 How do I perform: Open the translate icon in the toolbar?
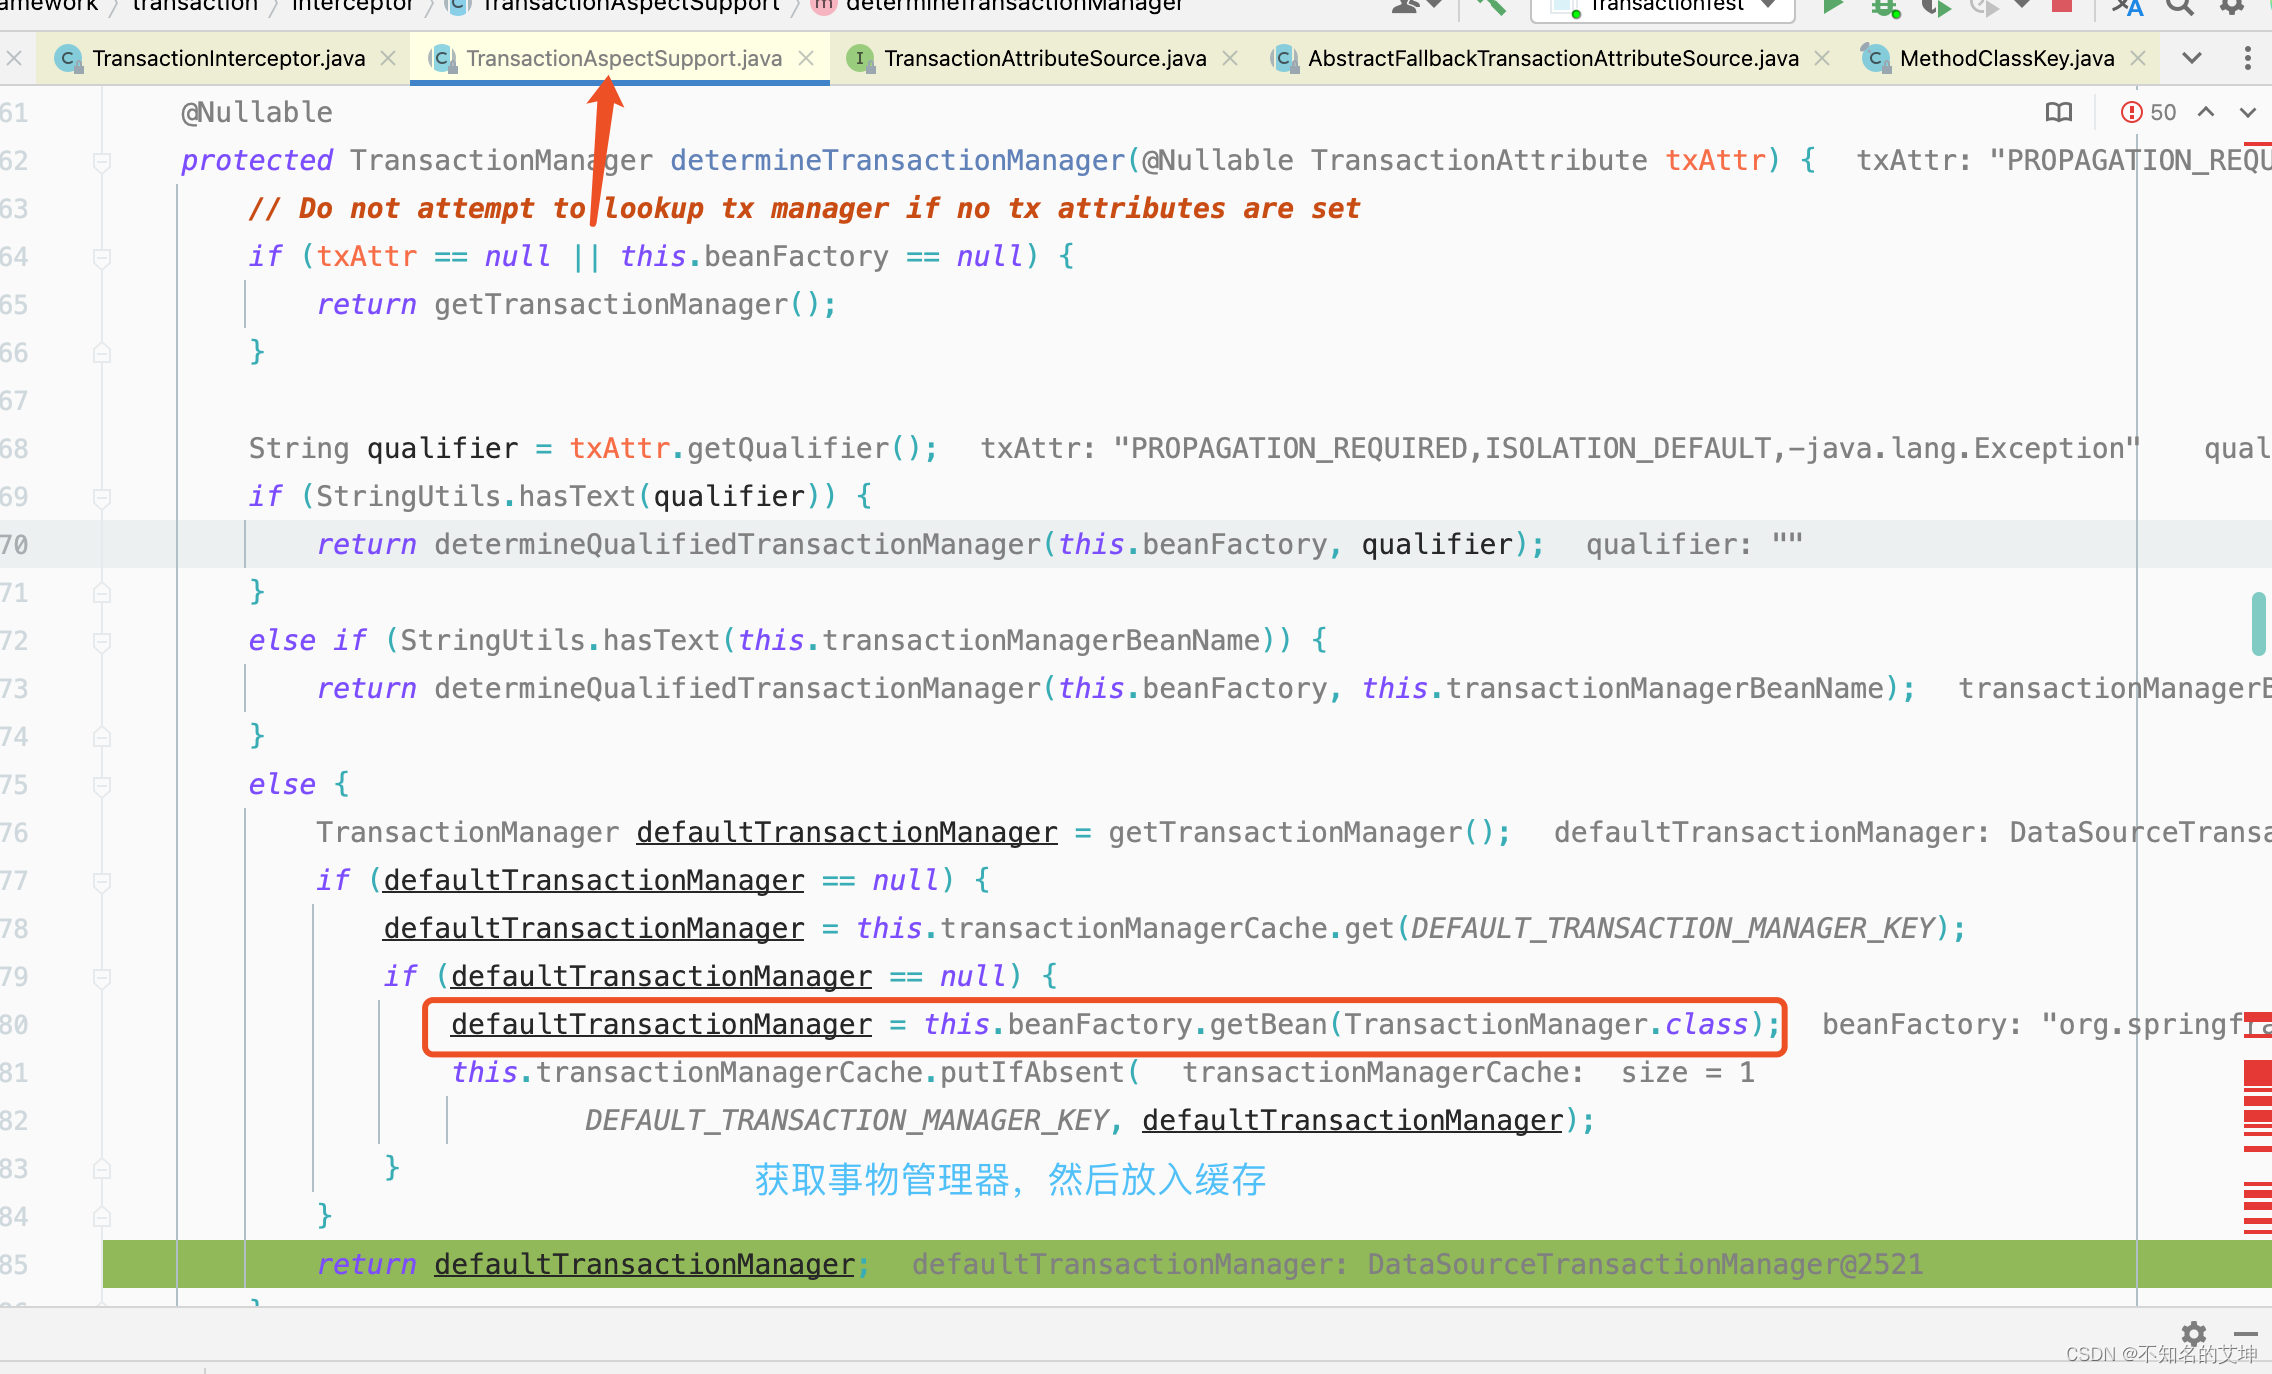[2127, 6]
